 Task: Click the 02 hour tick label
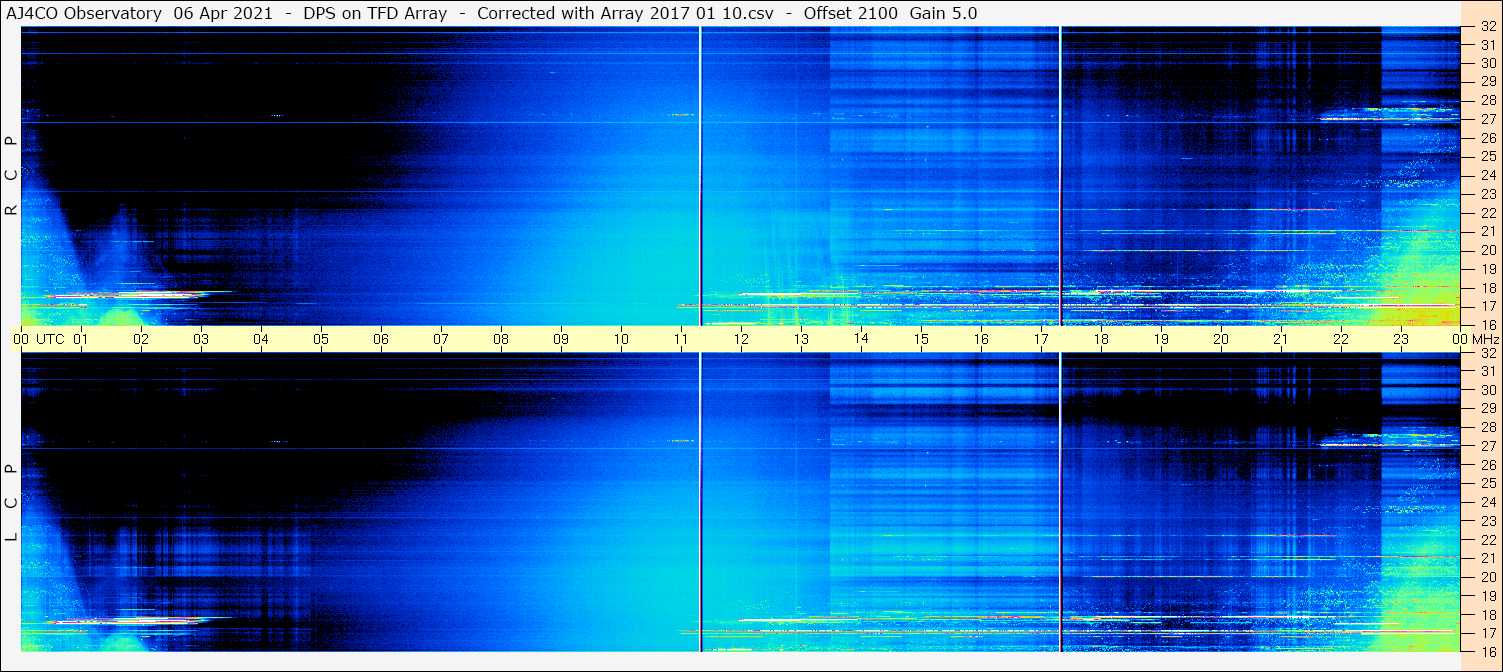141,339
